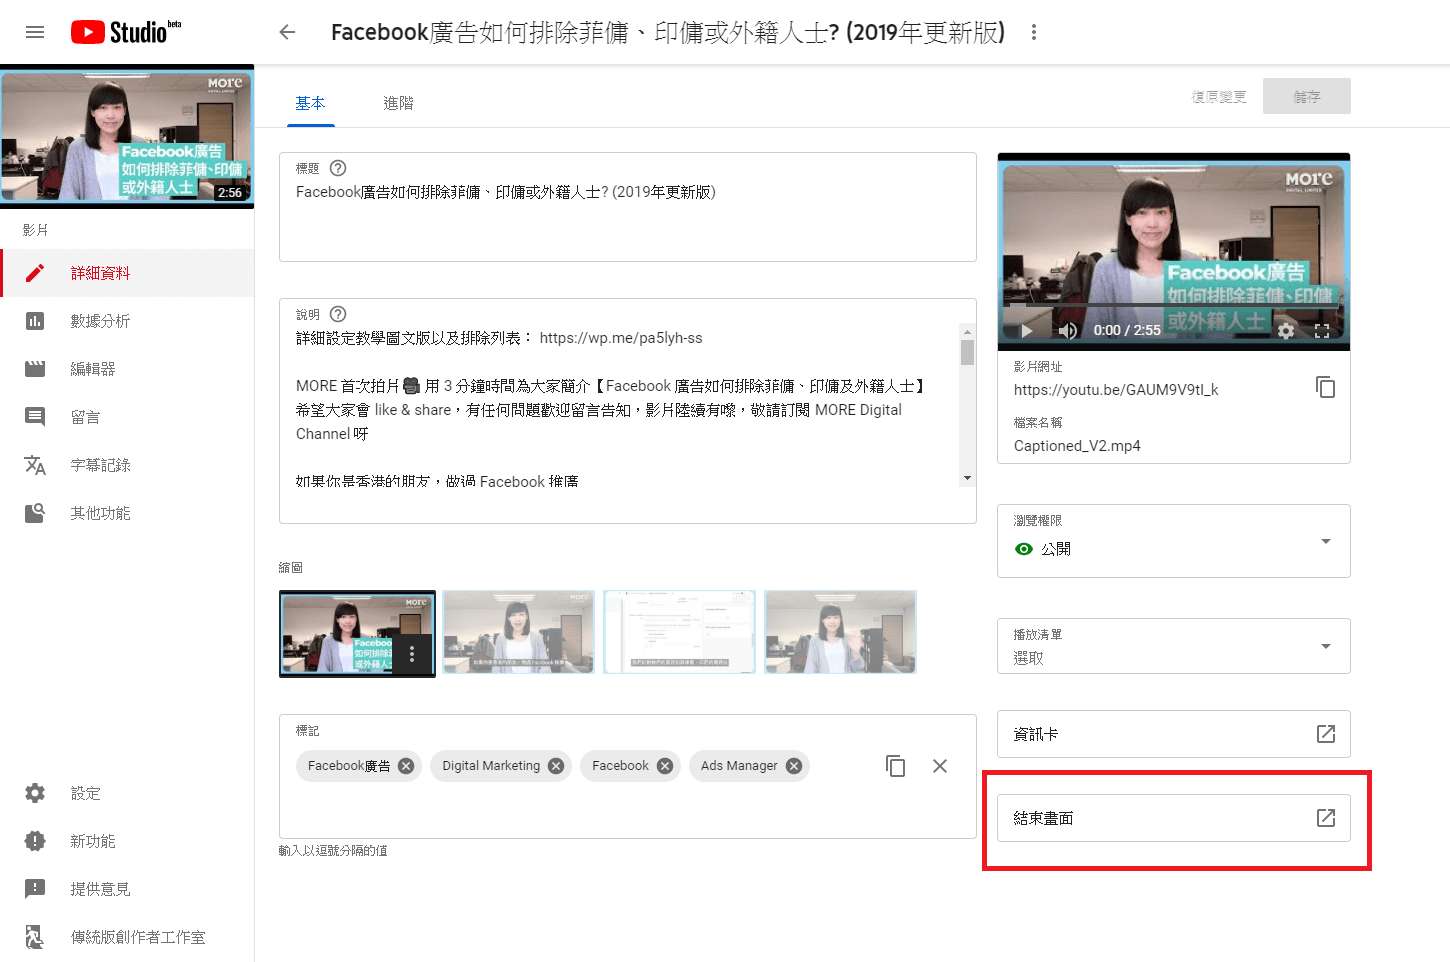1450x962 pixels.
Task: Mute the video preview volume
Action: click(x=1068, y=330)
